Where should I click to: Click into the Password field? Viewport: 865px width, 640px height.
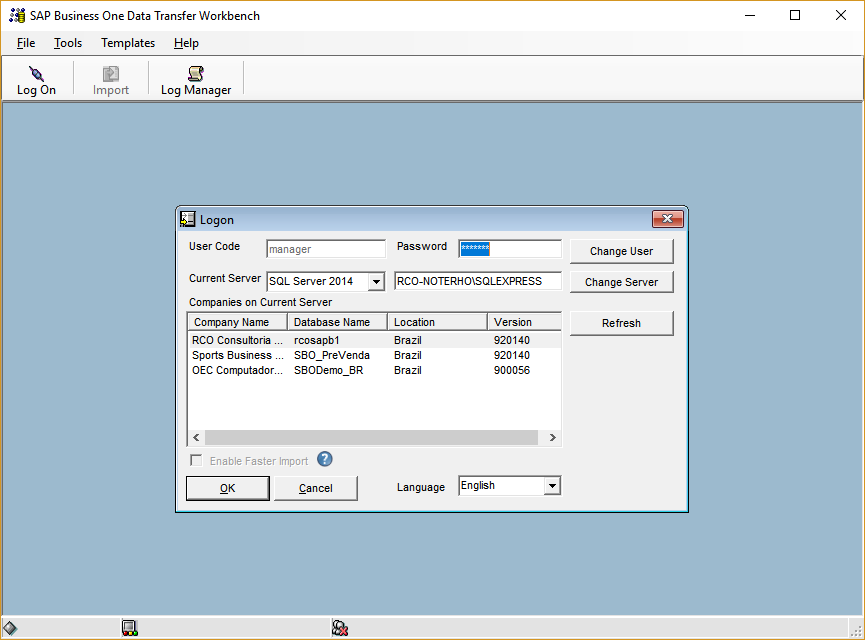(x=510, y=249)
